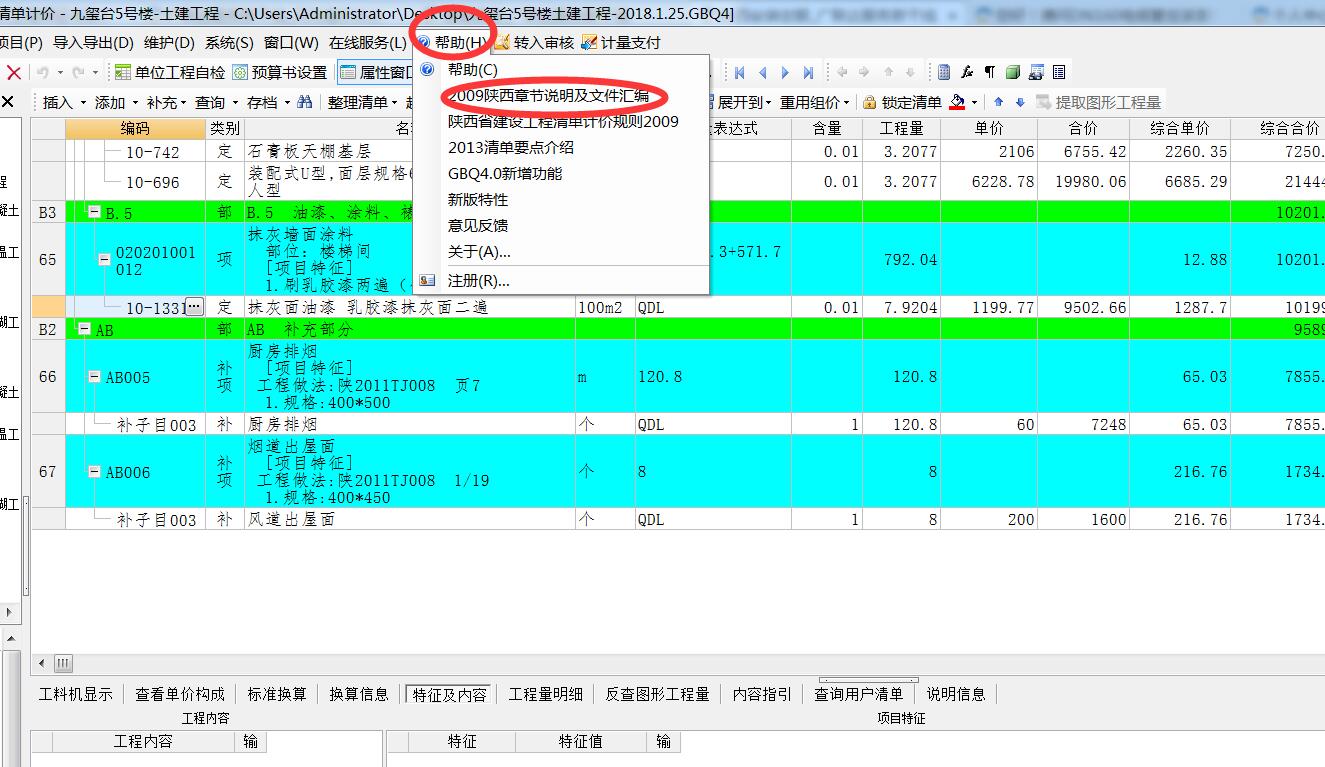Toggle the 属性窗口 properties window
This screenshot has height=767, width=1325.
[376, 72]
